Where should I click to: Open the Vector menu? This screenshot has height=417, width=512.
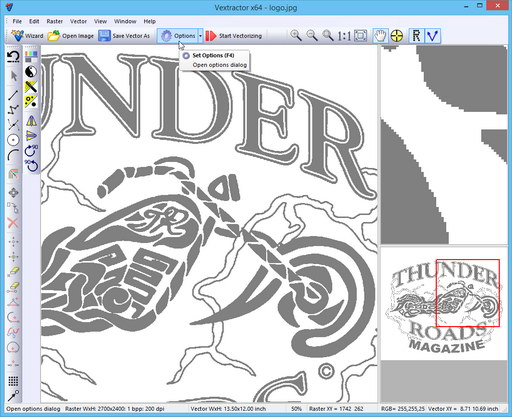[78, 21]
